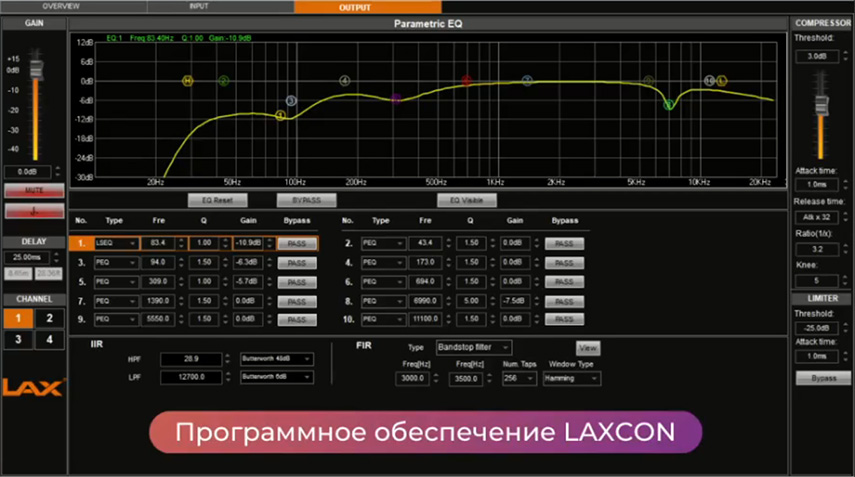The image size is (855, 477).
Task: Click the delay 25.00ms field
Action: (27, 257)
